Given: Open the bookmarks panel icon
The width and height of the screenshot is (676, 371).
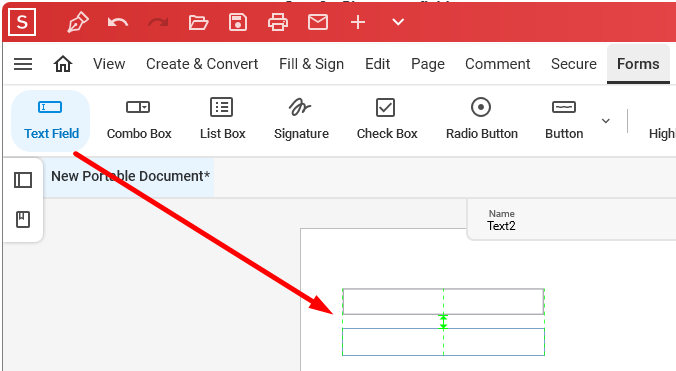Looking at the screenshot, I should point(23,220).
